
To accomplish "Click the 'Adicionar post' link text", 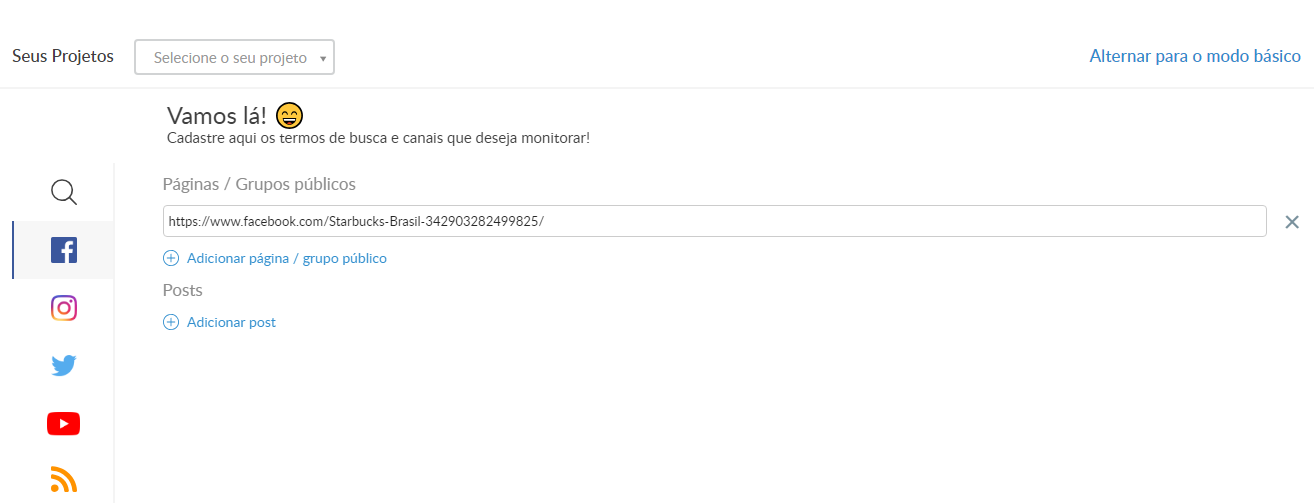I will [231, 322].
